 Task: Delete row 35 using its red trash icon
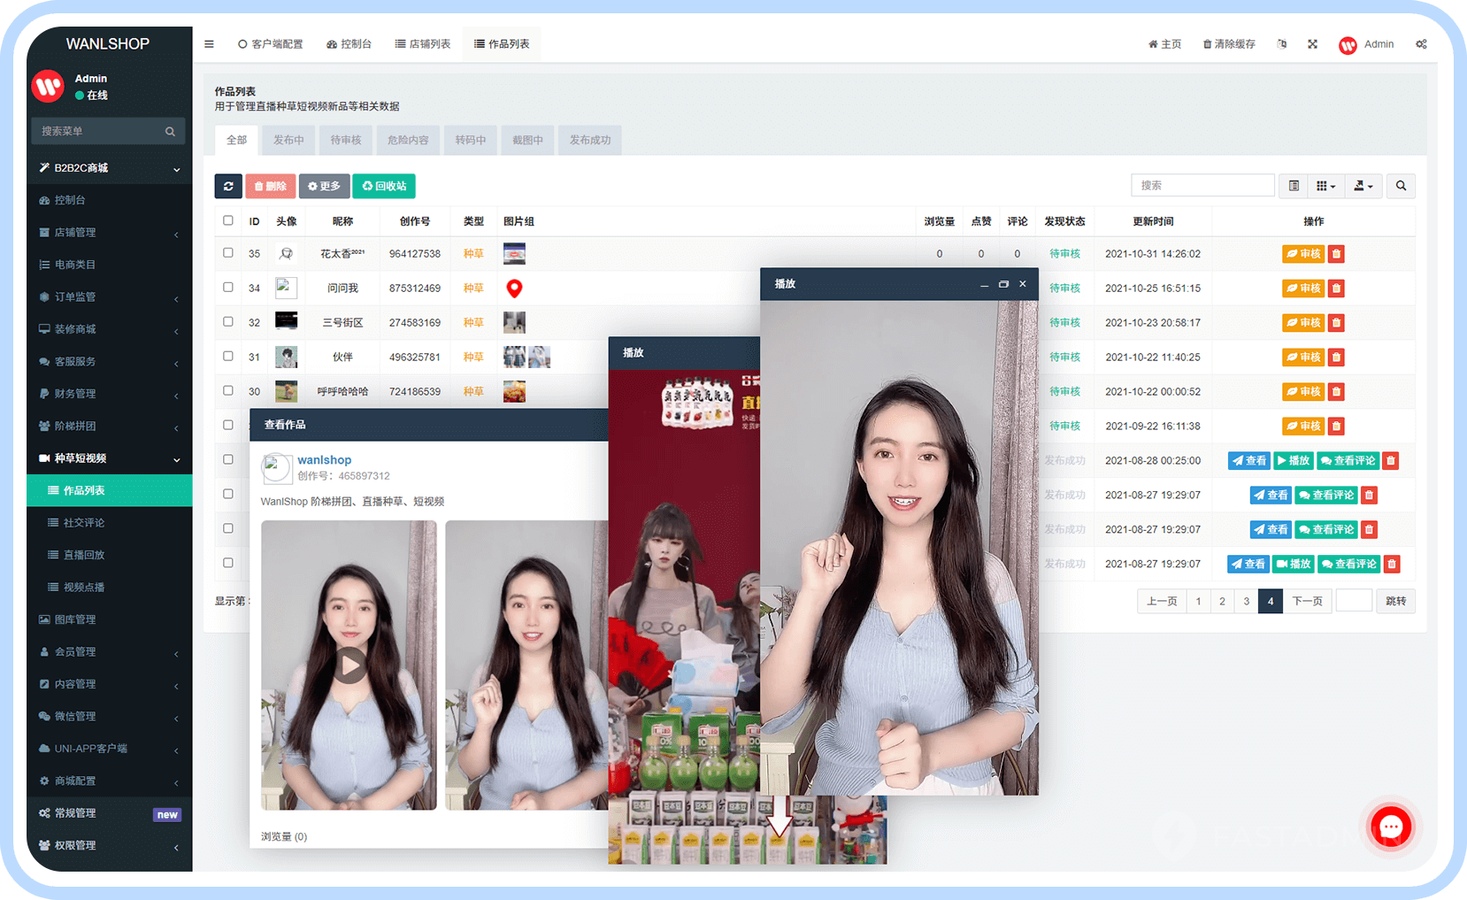[x=1337, y=254]
